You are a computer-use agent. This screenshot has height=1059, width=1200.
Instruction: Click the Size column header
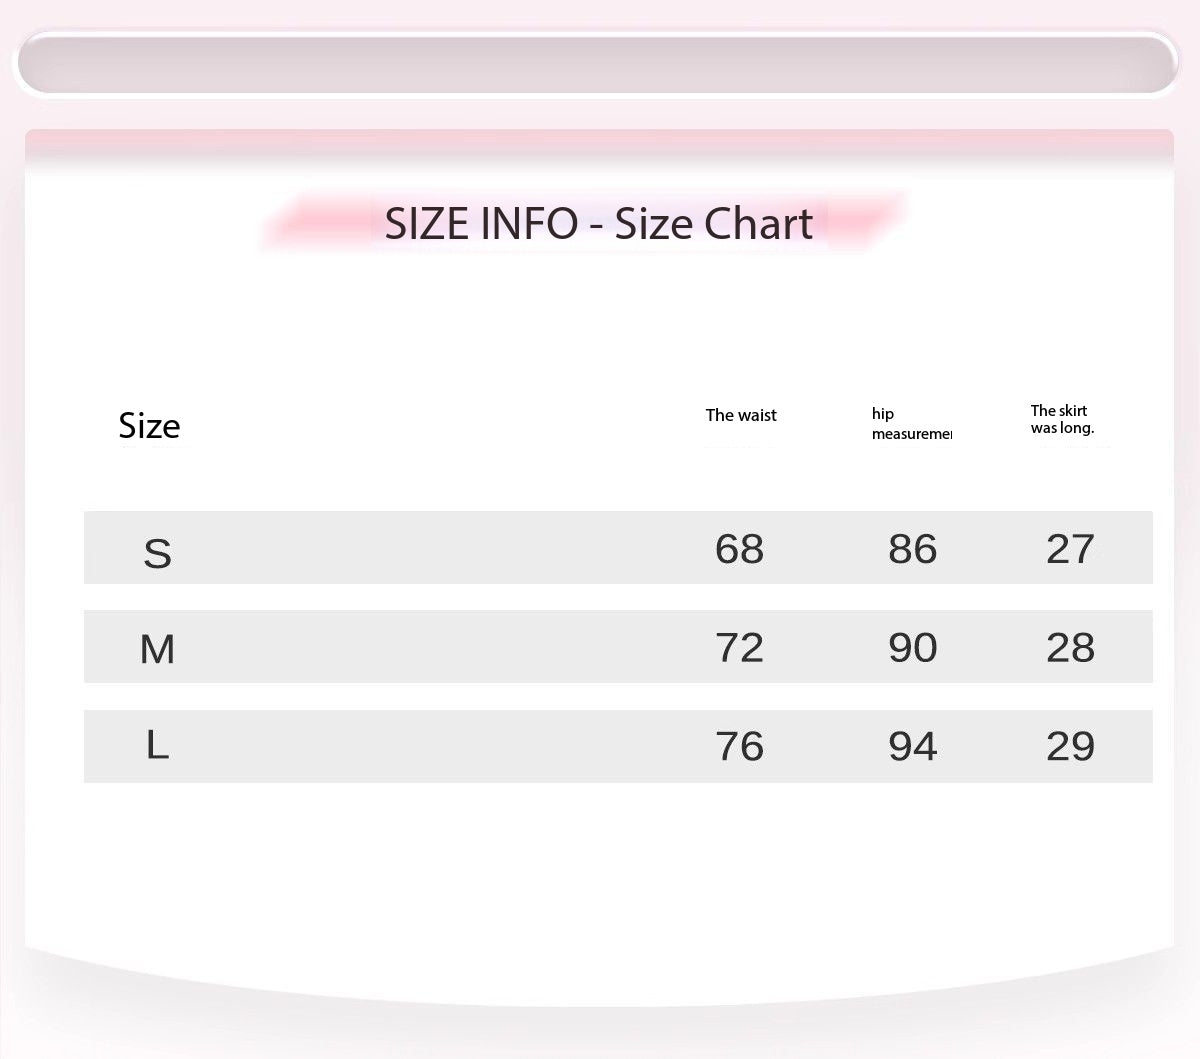coord(149,426)
